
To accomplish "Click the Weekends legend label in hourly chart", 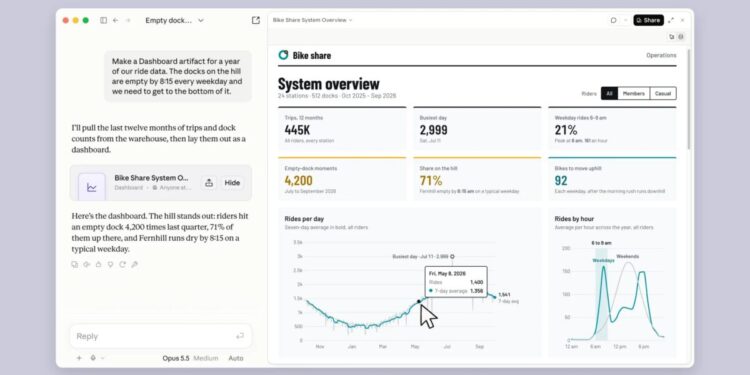I will [x=627, y=256].
